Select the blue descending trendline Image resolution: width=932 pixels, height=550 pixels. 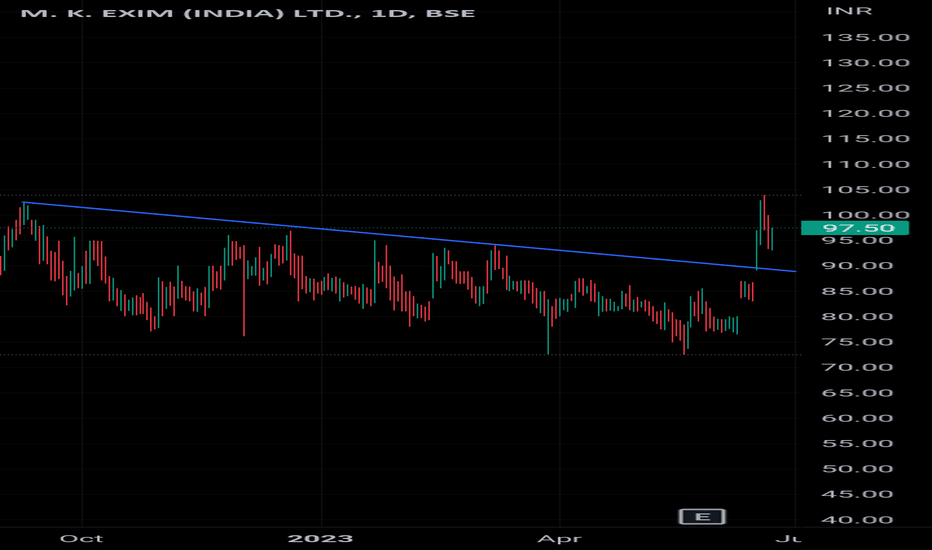410,237
